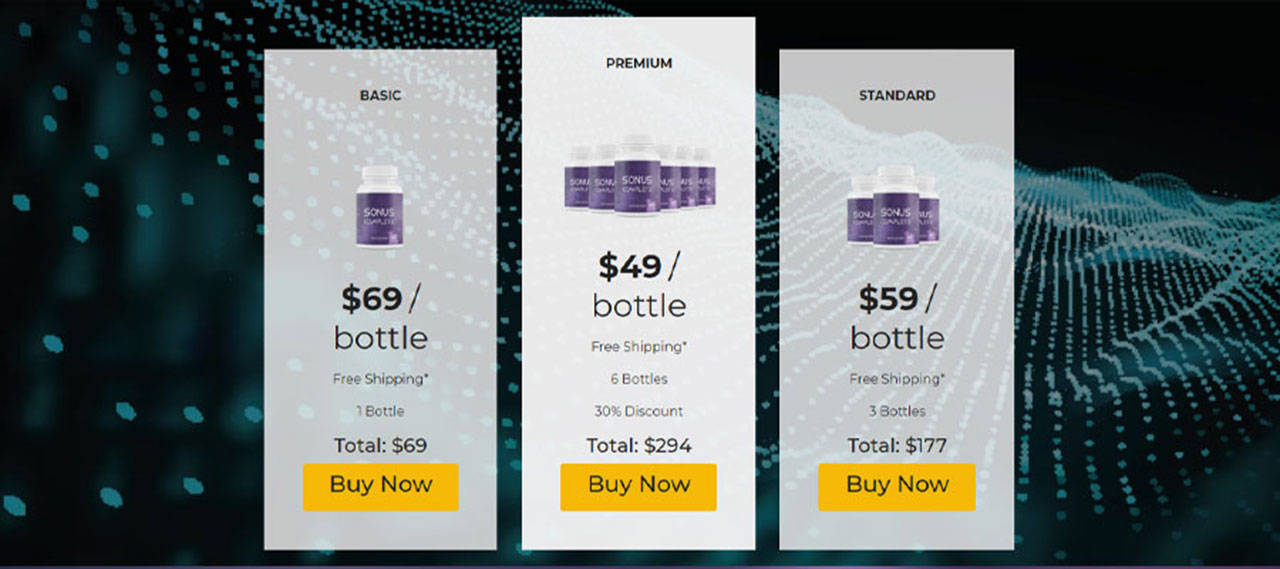Click the Total: $69 text
1280x569 pixels.
click(x=381, y=446)
